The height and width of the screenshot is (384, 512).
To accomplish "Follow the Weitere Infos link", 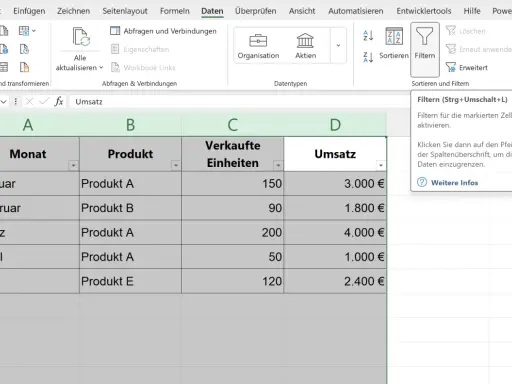I will coord(454,183).
